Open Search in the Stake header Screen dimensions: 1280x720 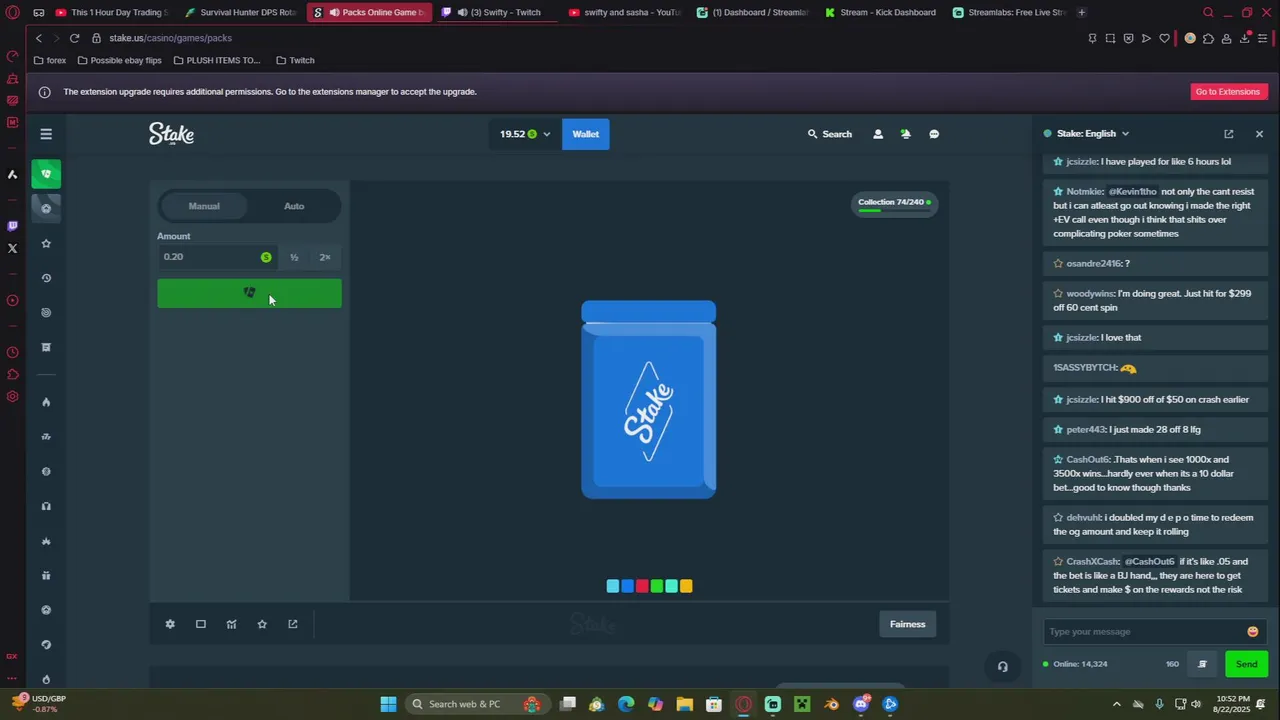pos(830,134)
